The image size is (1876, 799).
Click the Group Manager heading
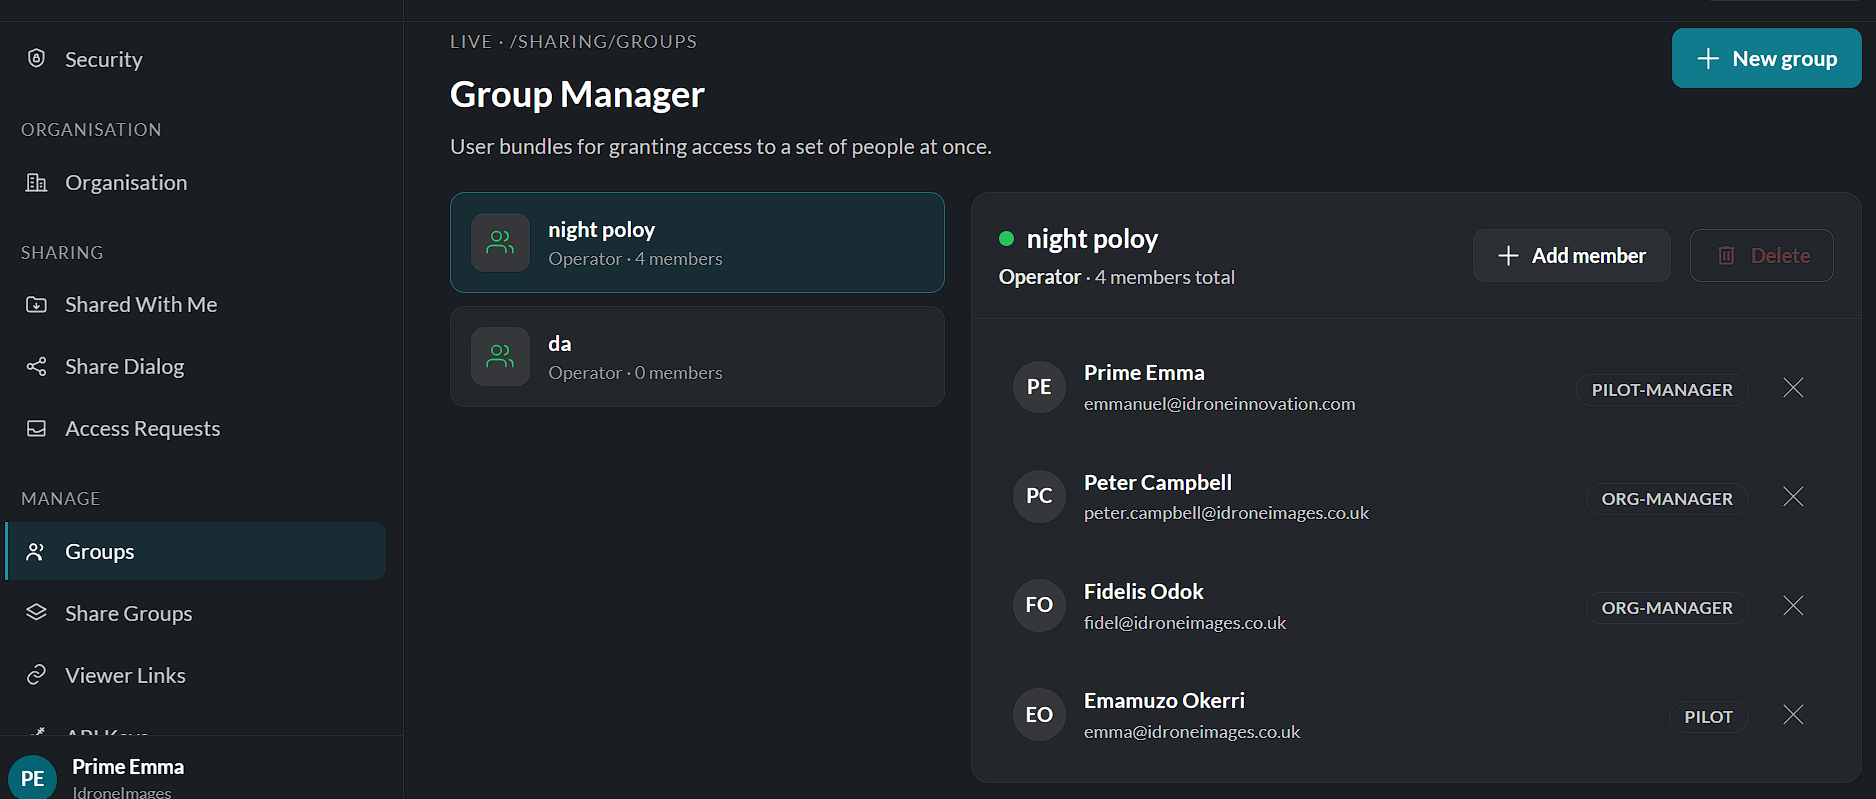577,94
